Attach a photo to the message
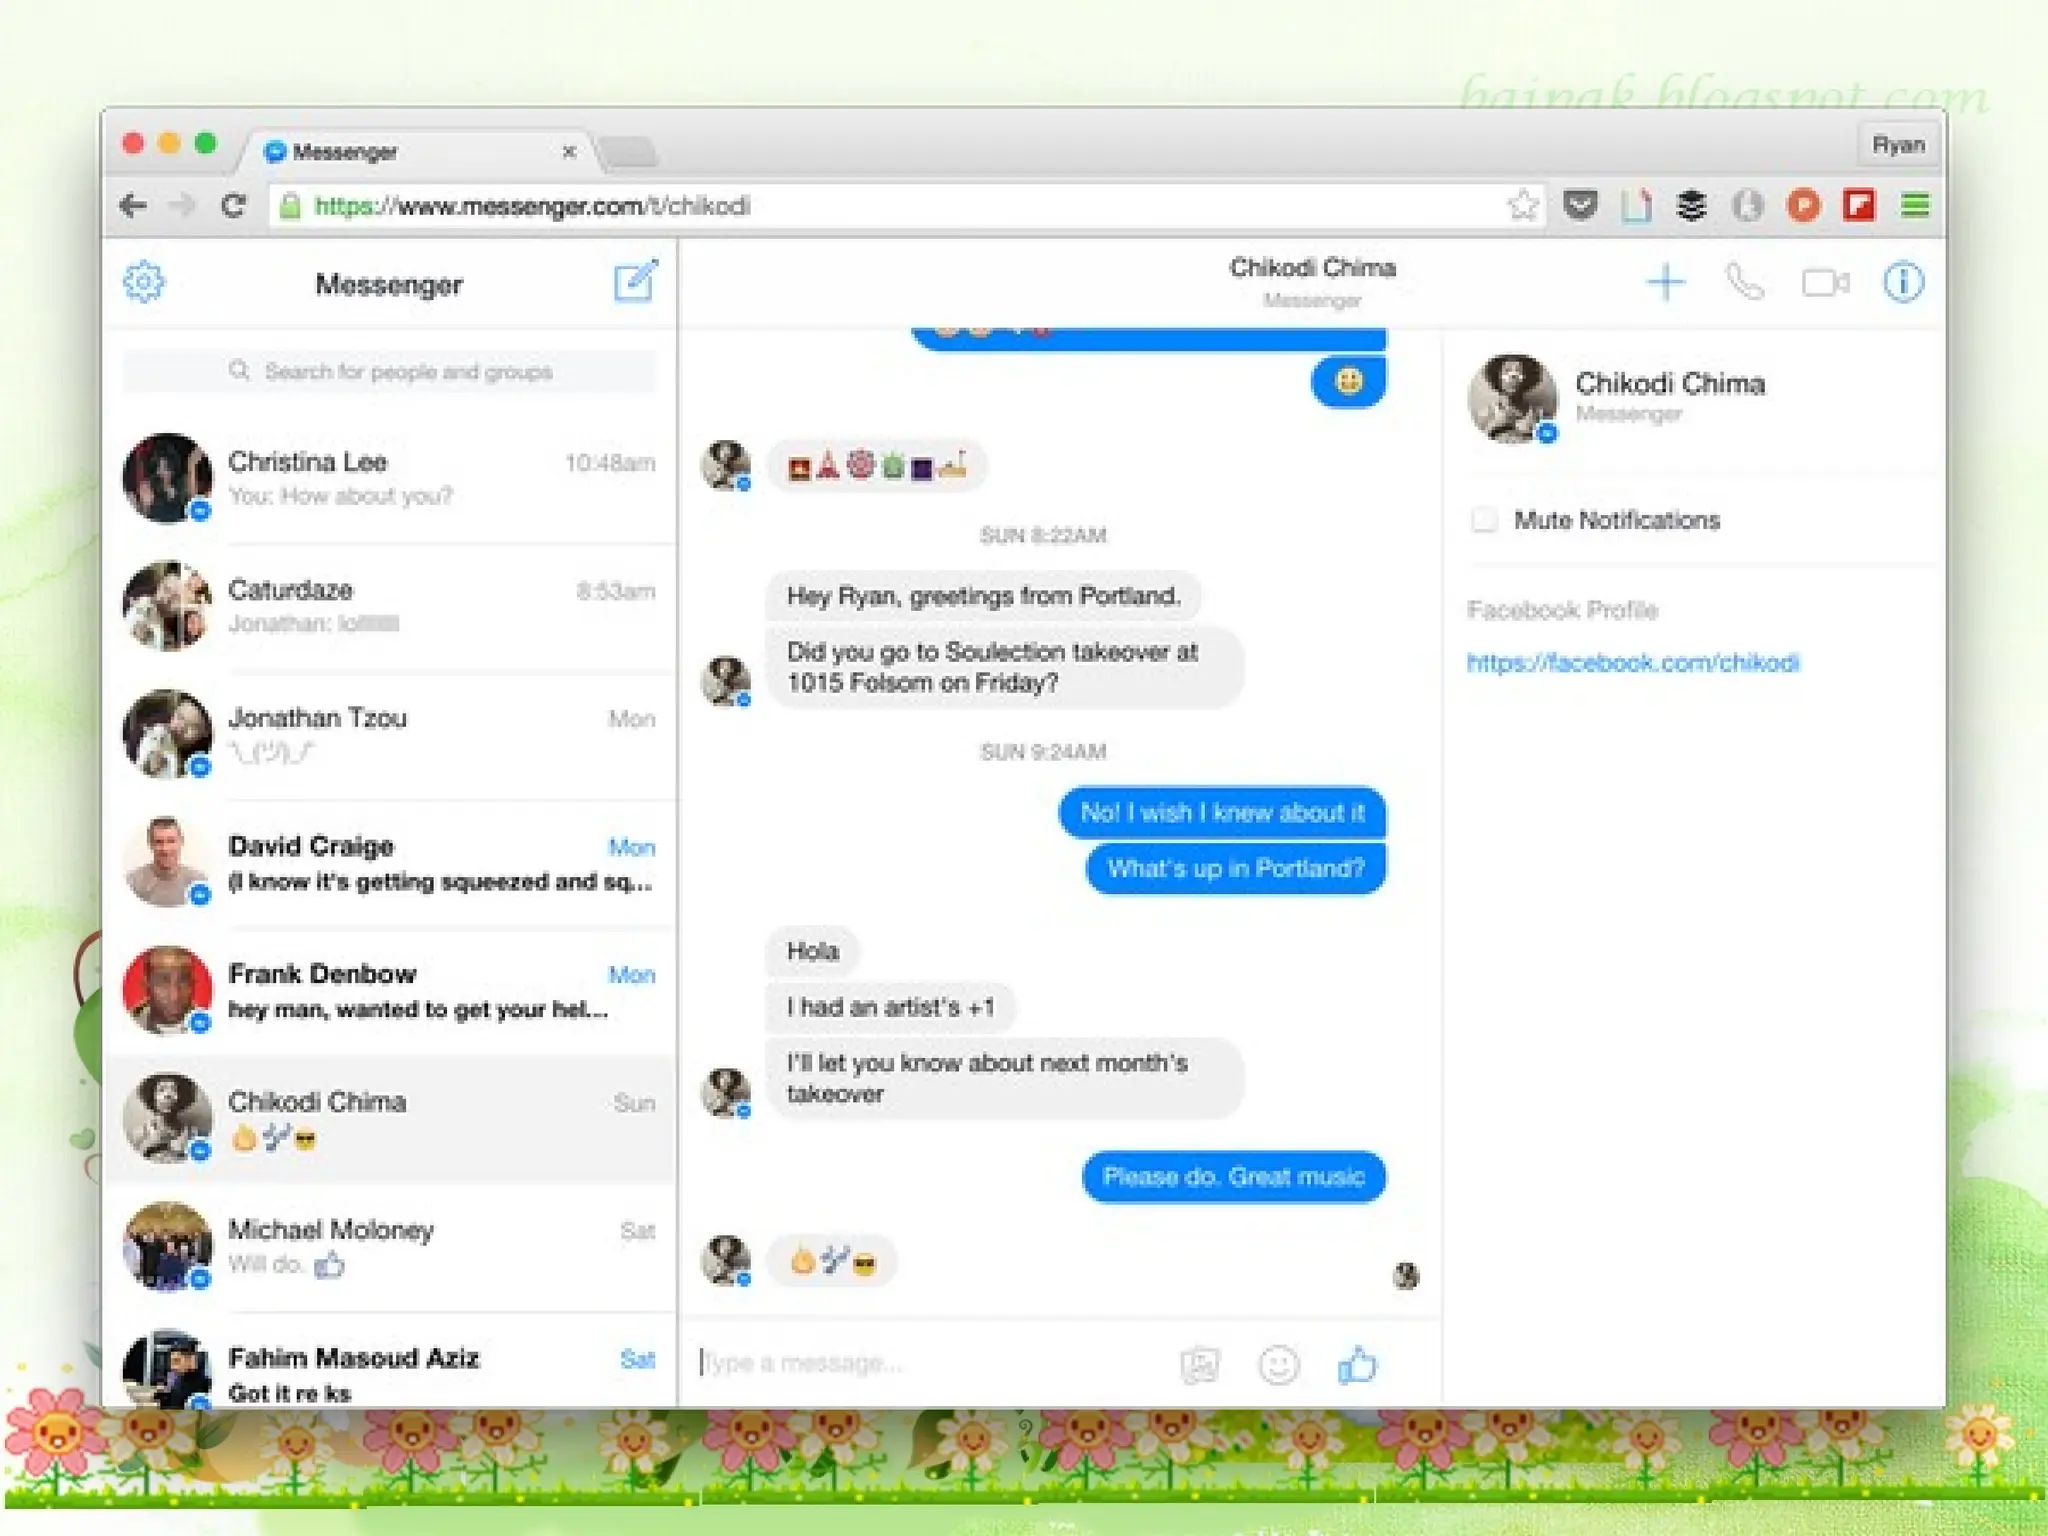Image resolution: width=2048 pixels, height=1536 pixels. point(1199,1364)
